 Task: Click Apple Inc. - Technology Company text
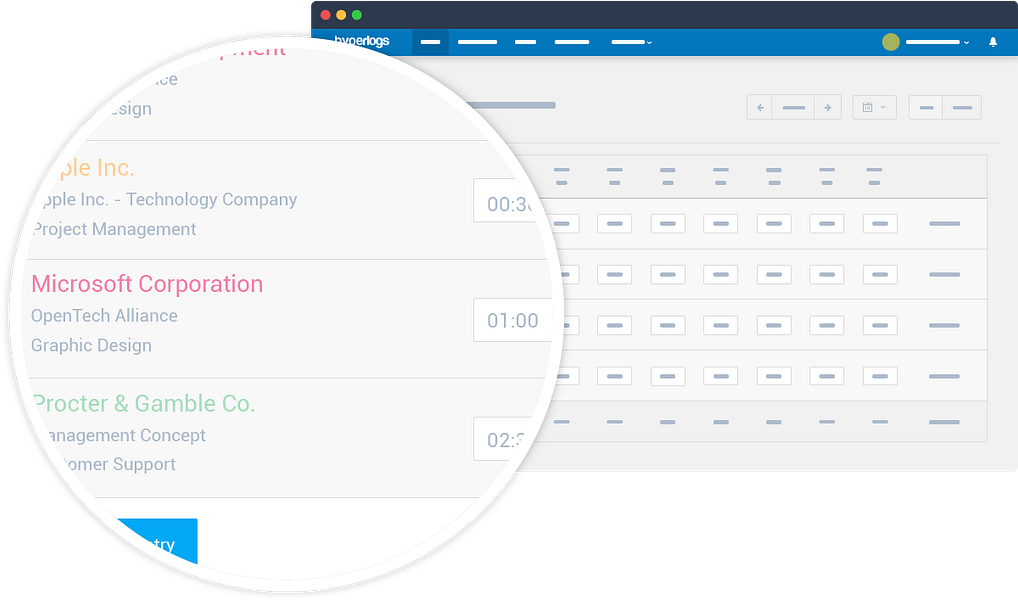(x=167, y=199)
